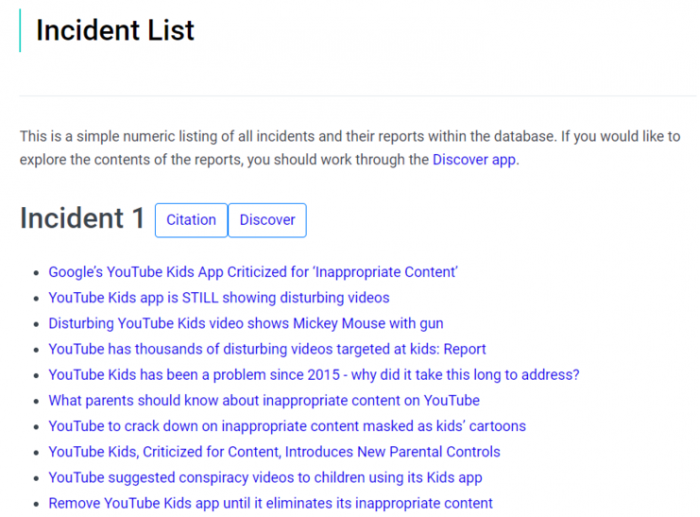Viewport: 700px width, 517px height.
Task: Open the 'Remove YouTube Kids app' report link
Action: pyautogui.click(x=270, y=503)
